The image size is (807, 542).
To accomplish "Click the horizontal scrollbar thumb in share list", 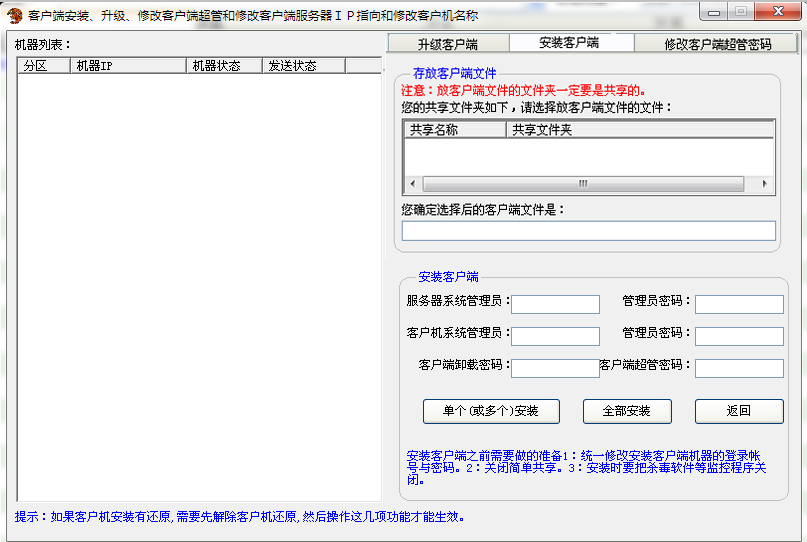I will (583, 184).
